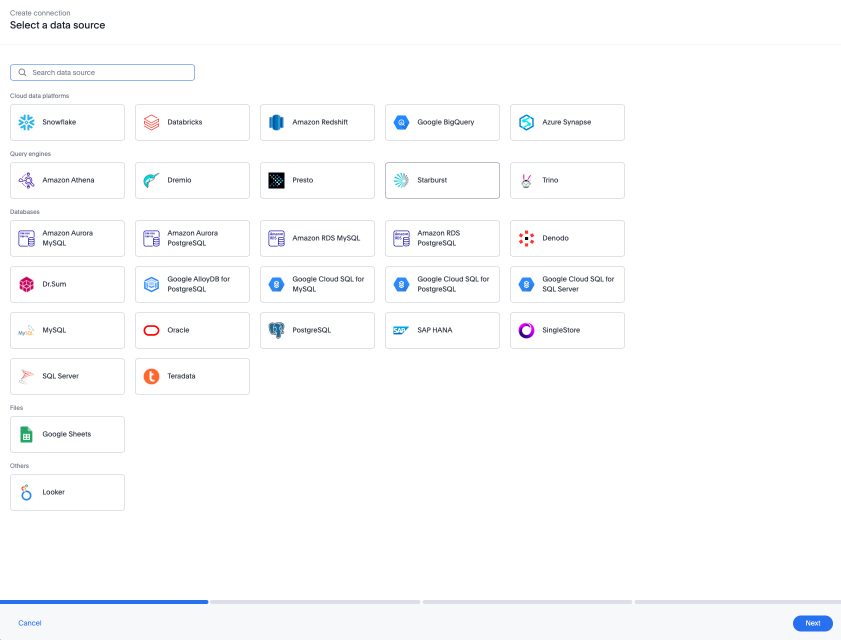Screen dimensions: 841x640
Task: Pick the Teradata data source card
Action: (x=192, y=376)
